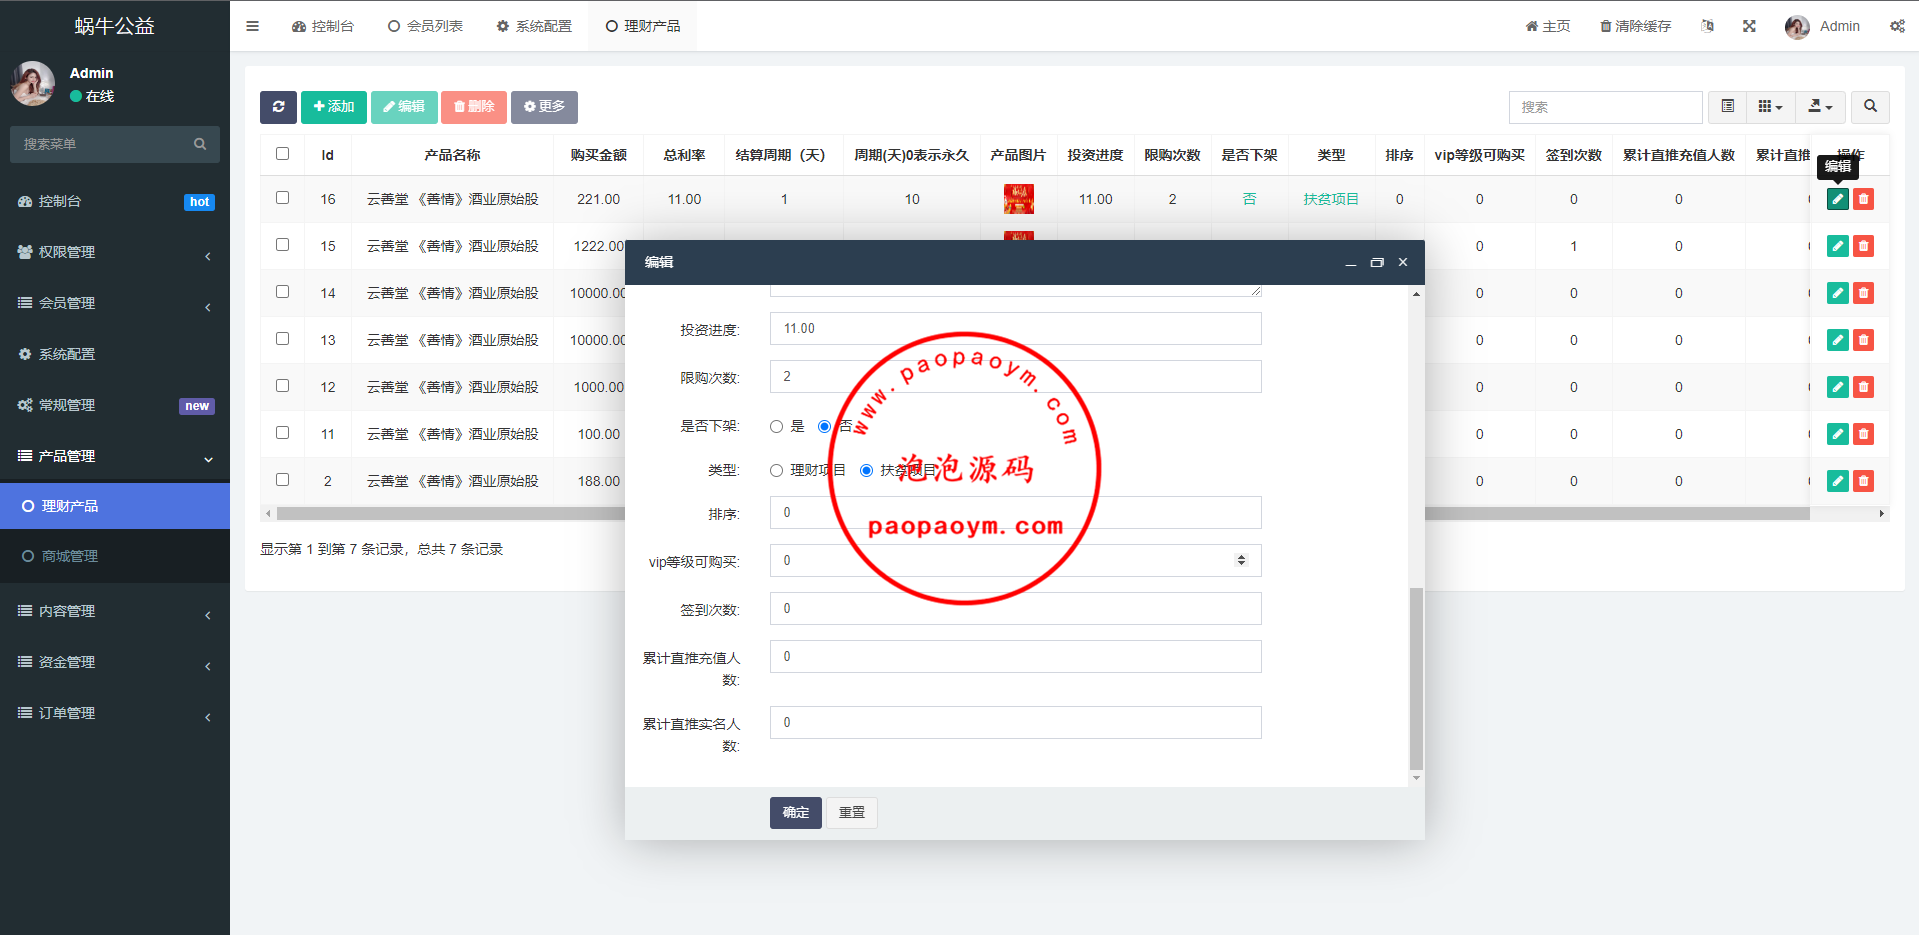Click into the 投资进度 input field

pyautogui.click(x=1015, y=329)
